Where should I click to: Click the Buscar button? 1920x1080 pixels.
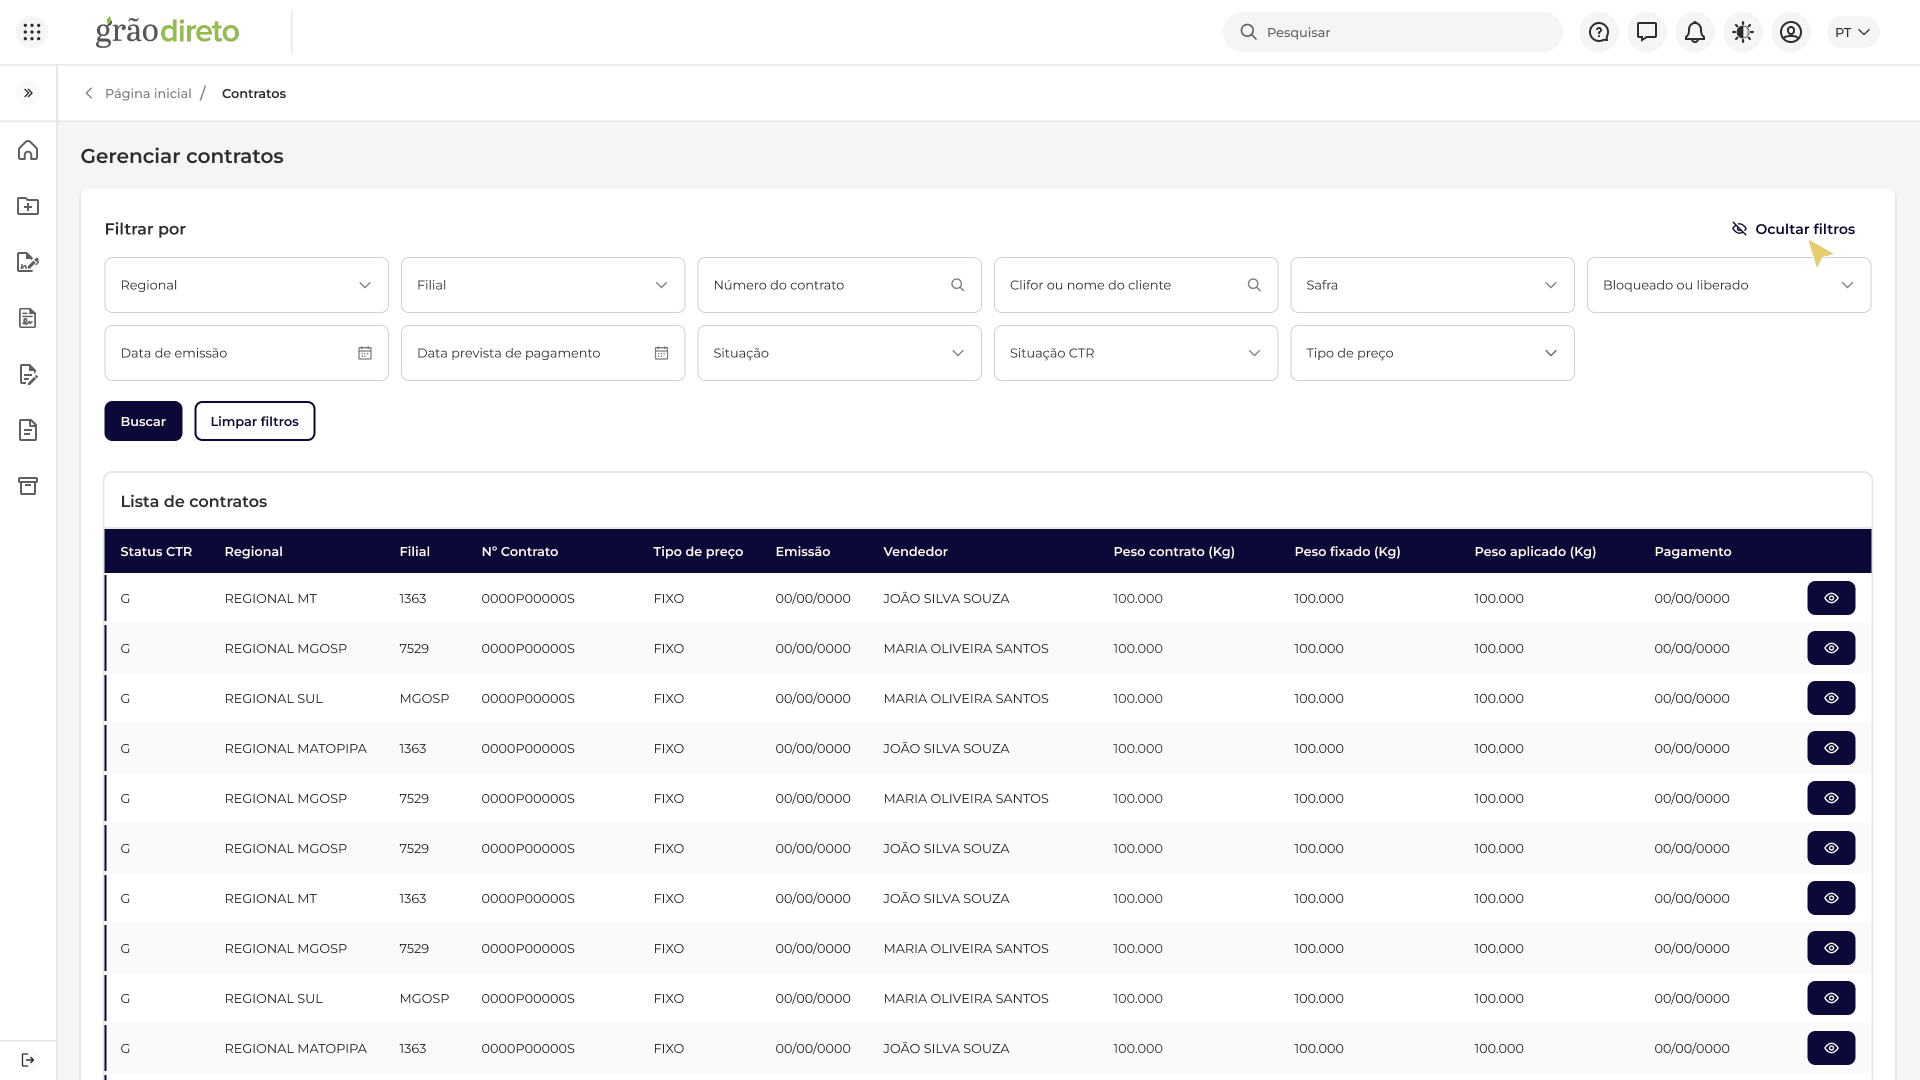[143, 421]
